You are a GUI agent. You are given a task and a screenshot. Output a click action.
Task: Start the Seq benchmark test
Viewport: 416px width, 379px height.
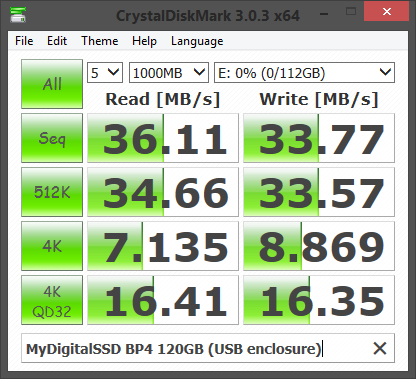coord(52,138)
